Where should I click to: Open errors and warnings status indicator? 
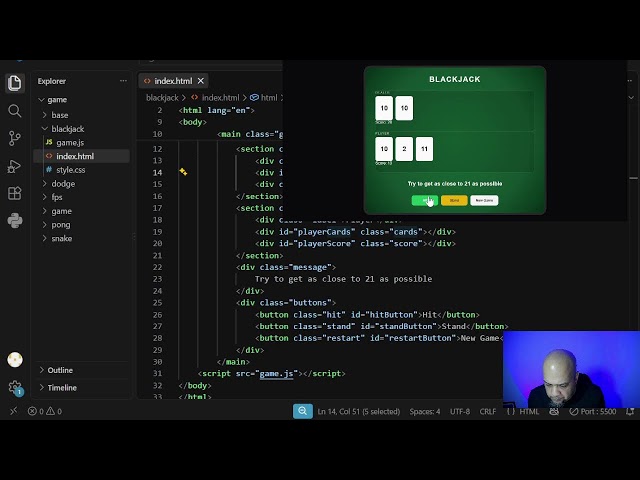[x=45, y=411]
